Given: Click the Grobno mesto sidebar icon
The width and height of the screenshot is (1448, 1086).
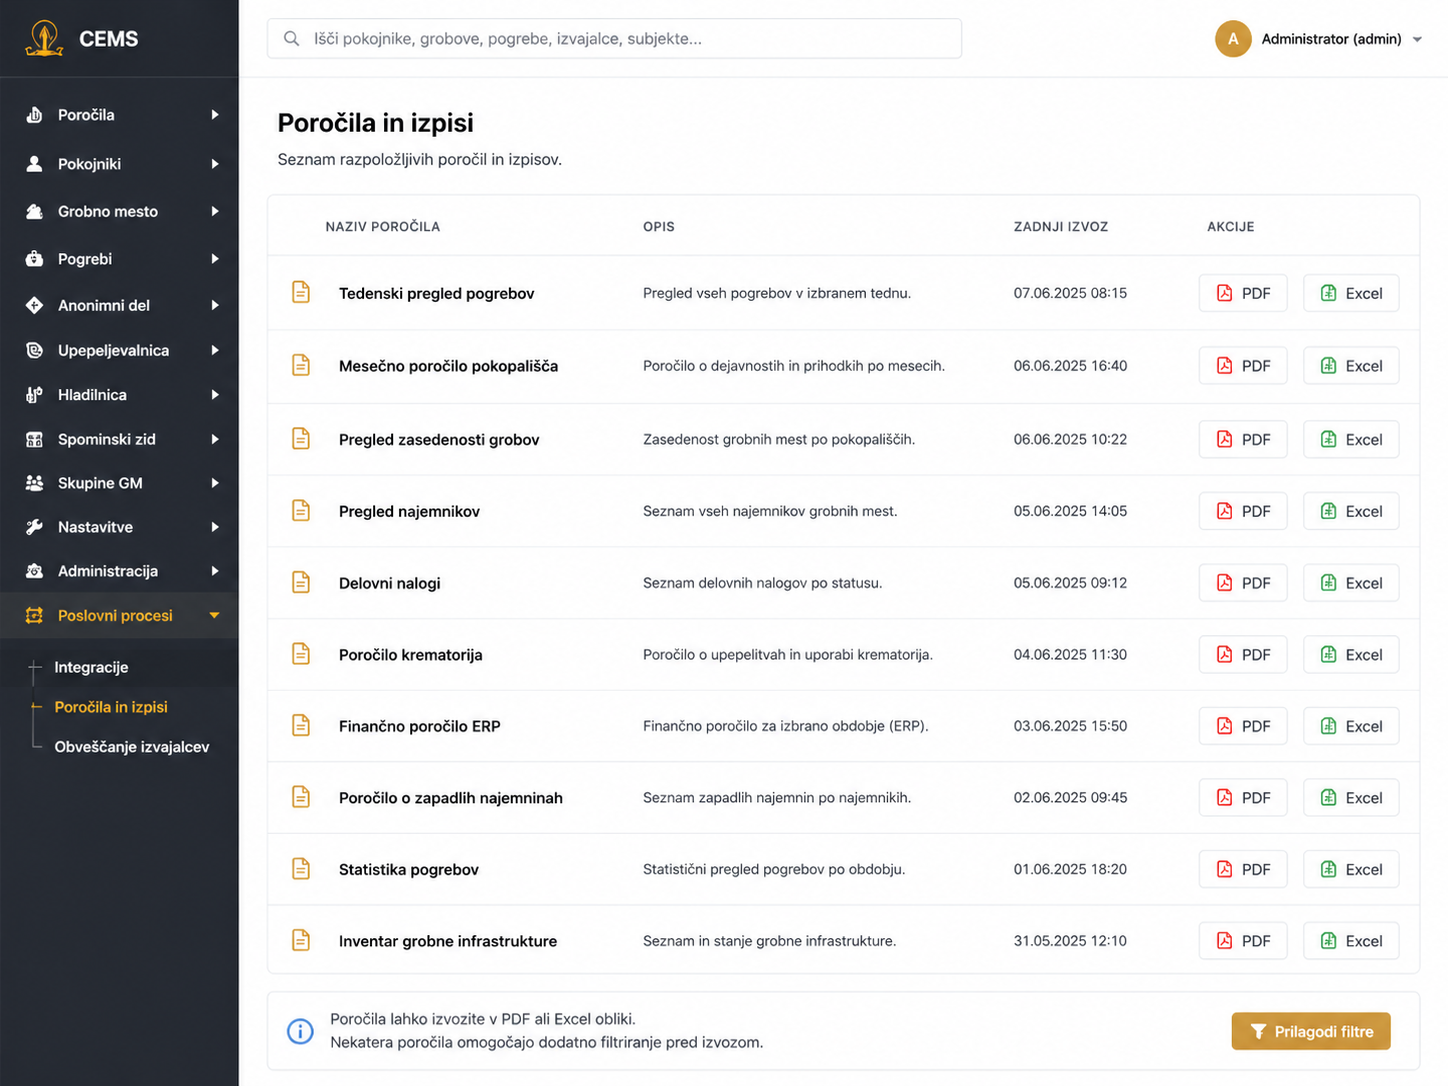Looking at the screenshot, I should pos(34,211).
